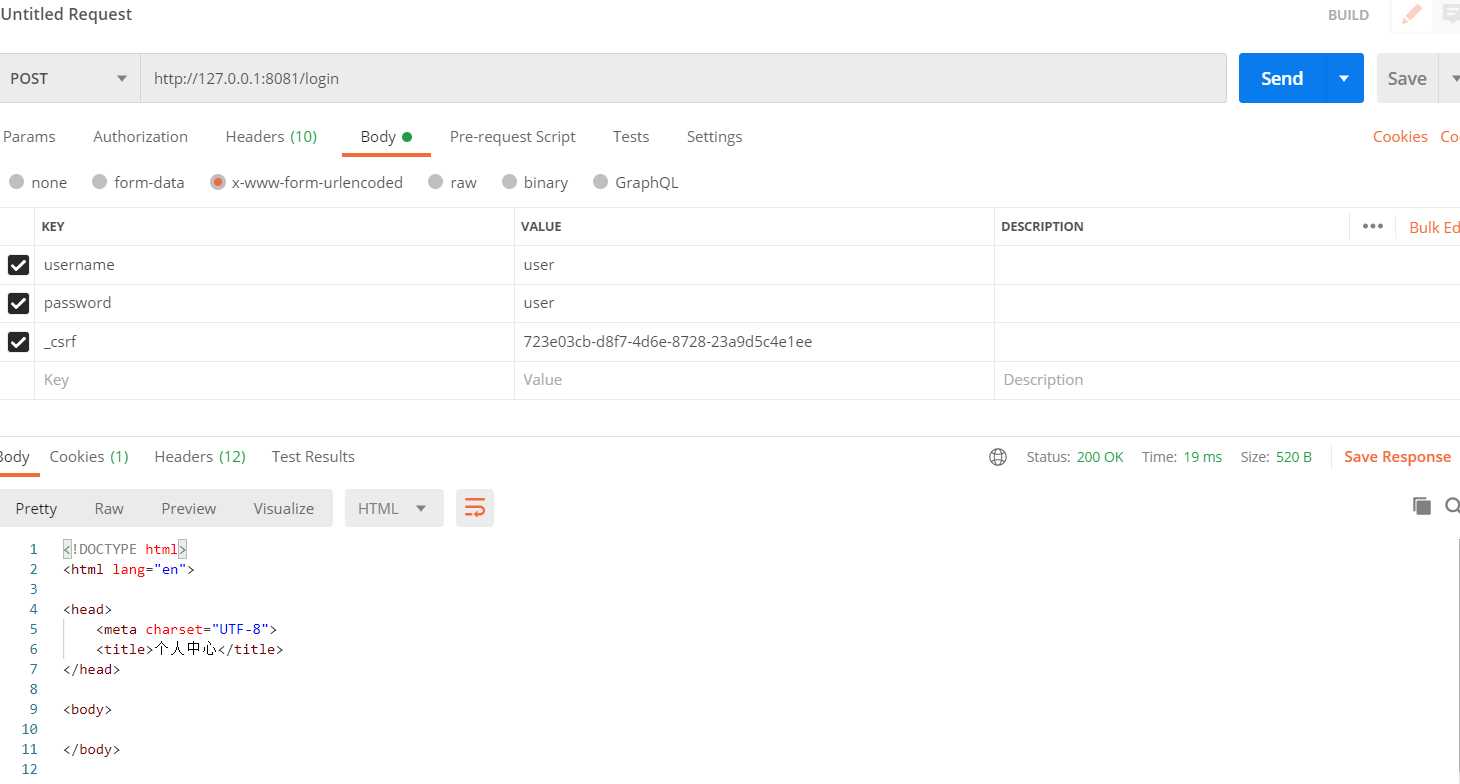Click the html lang="en" line in response
The image size is (1460, 784).
(129, 569)
